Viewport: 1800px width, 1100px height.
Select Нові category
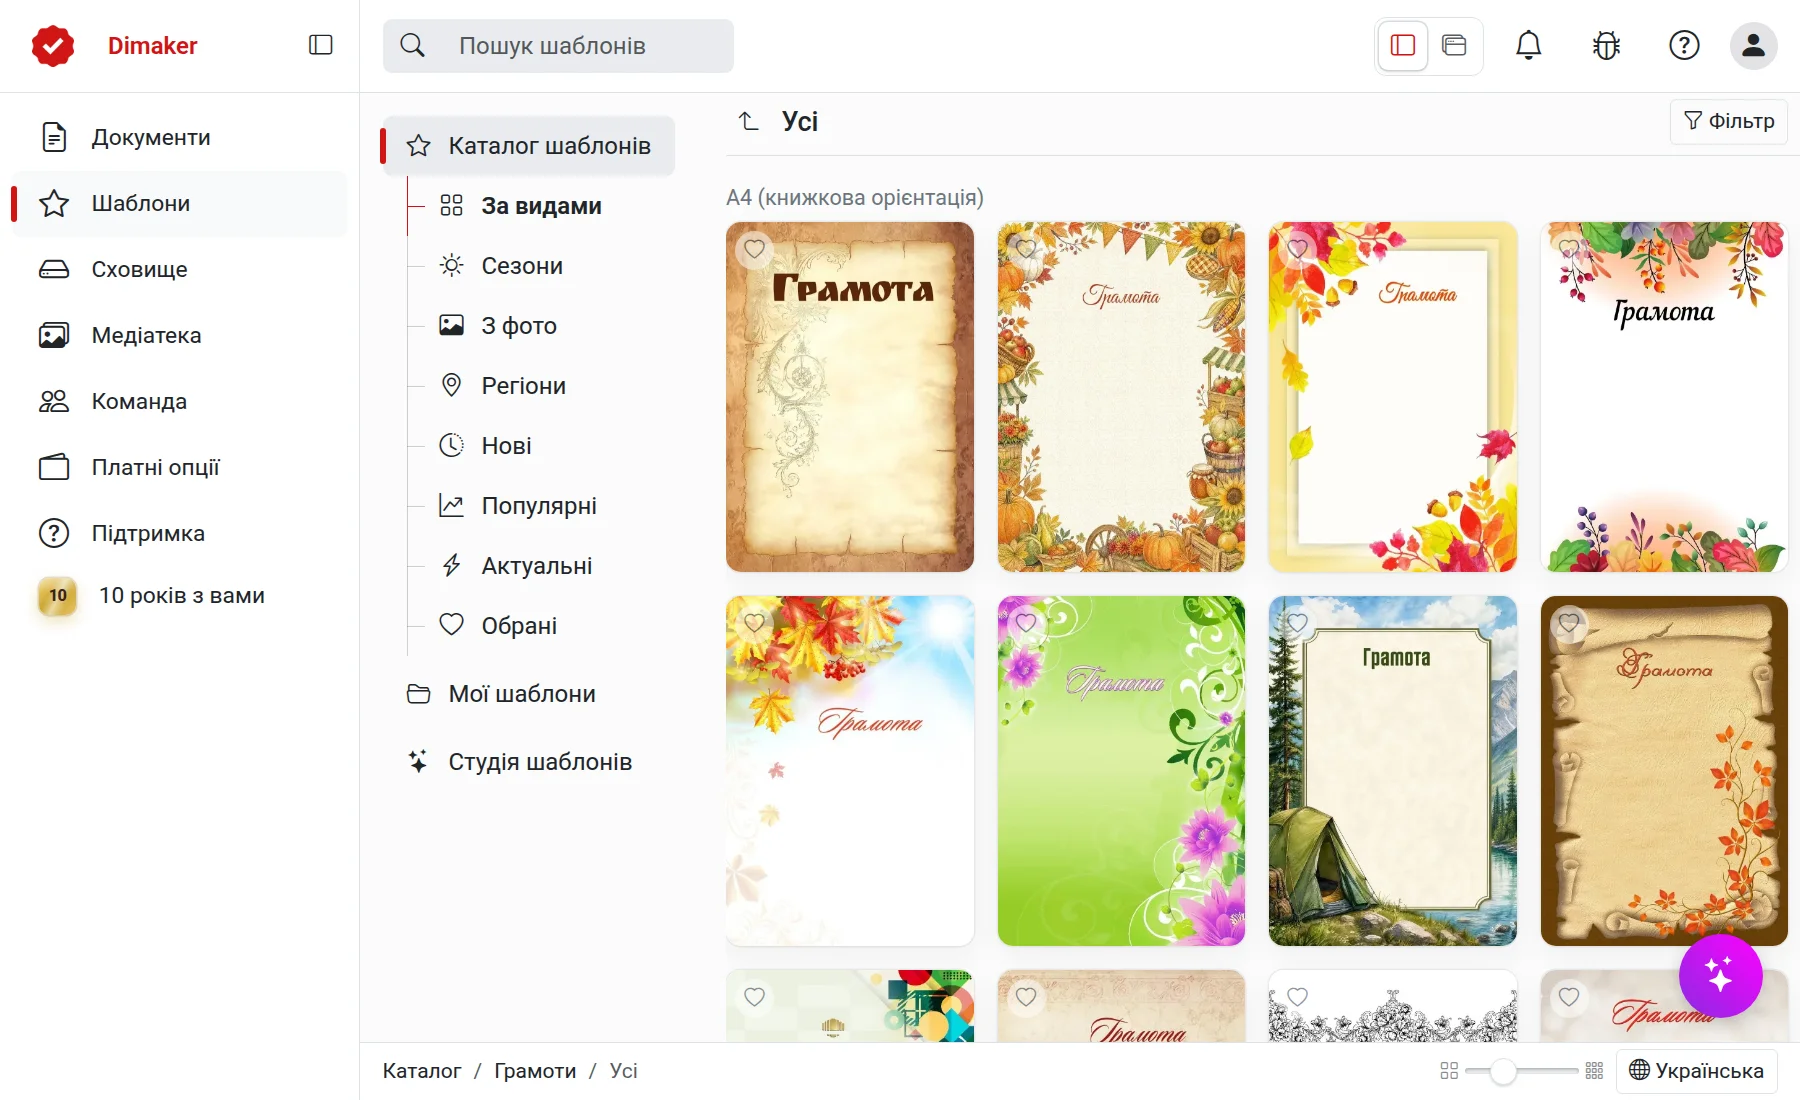[x=541, y=446]
